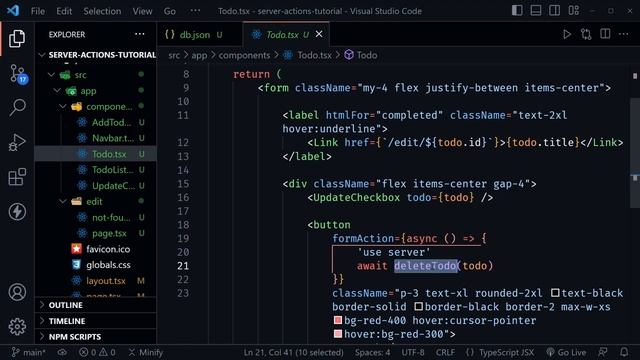Open the Accounts menu icon
Viewport: 640px width, 360px height.
coord(17,292)
